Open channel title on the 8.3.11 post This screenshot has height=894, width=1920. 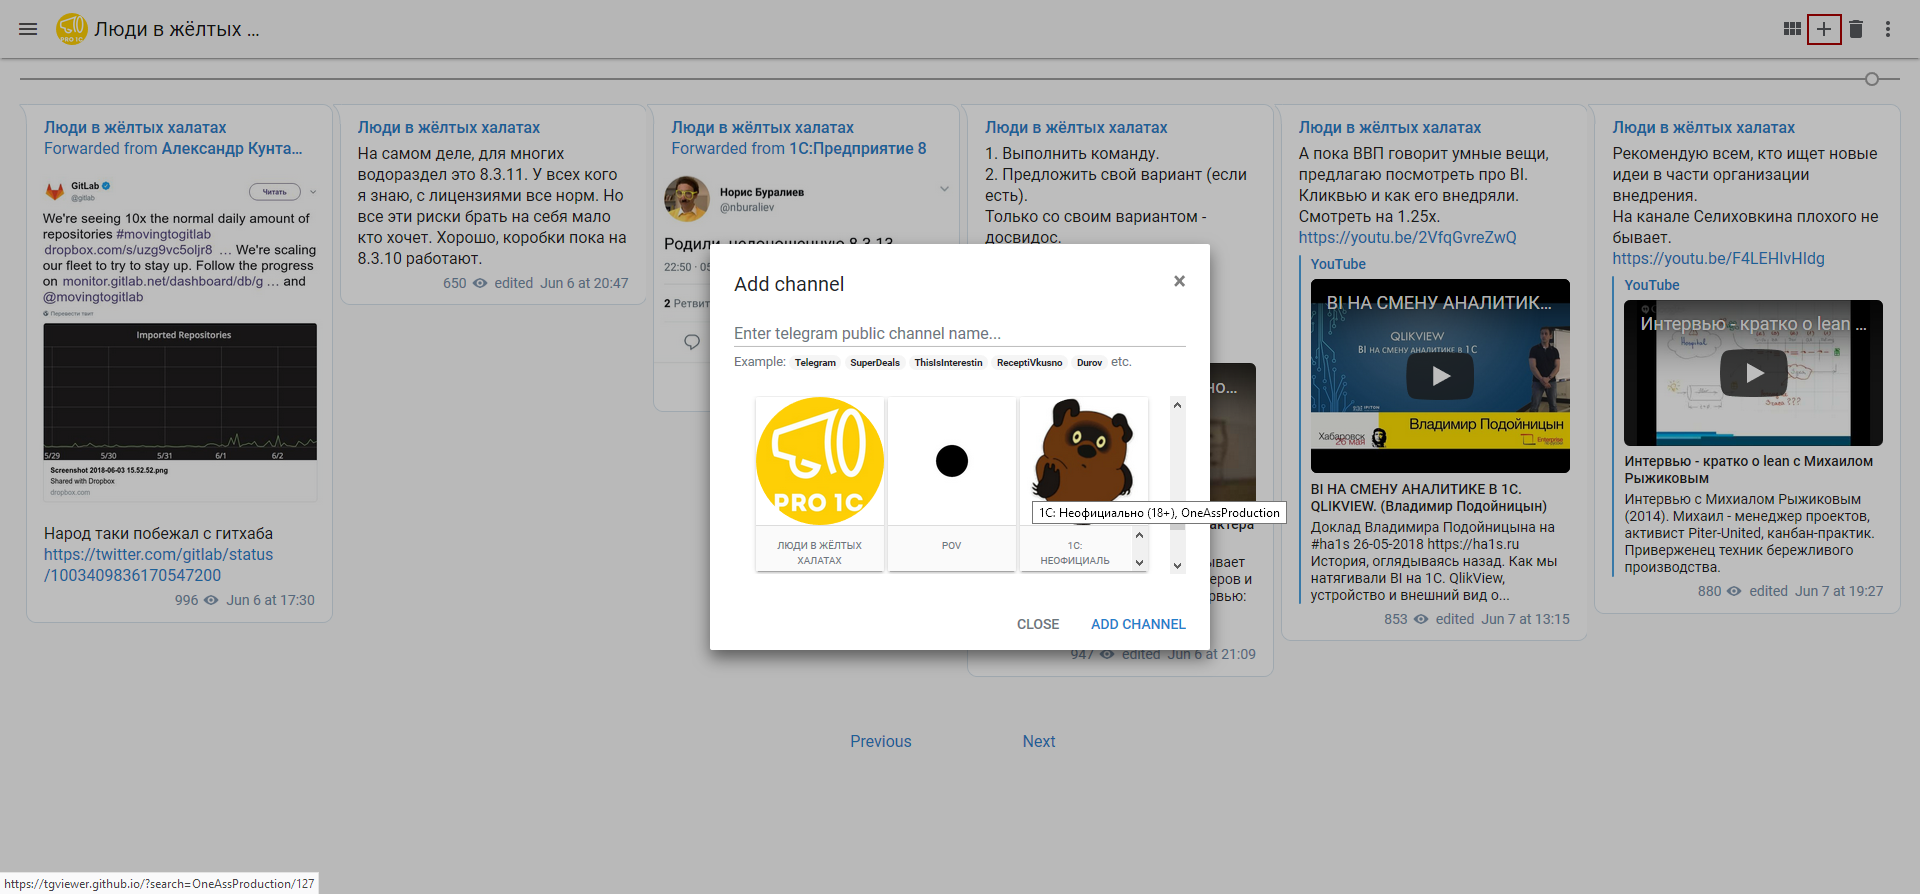pos(449,127)
